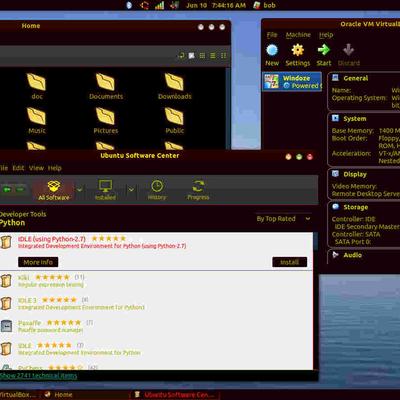This screenshot has height=400, width=400.
Task: Click the Storage section disk icon
Action: pyautogui.click(x=335, y=207)
